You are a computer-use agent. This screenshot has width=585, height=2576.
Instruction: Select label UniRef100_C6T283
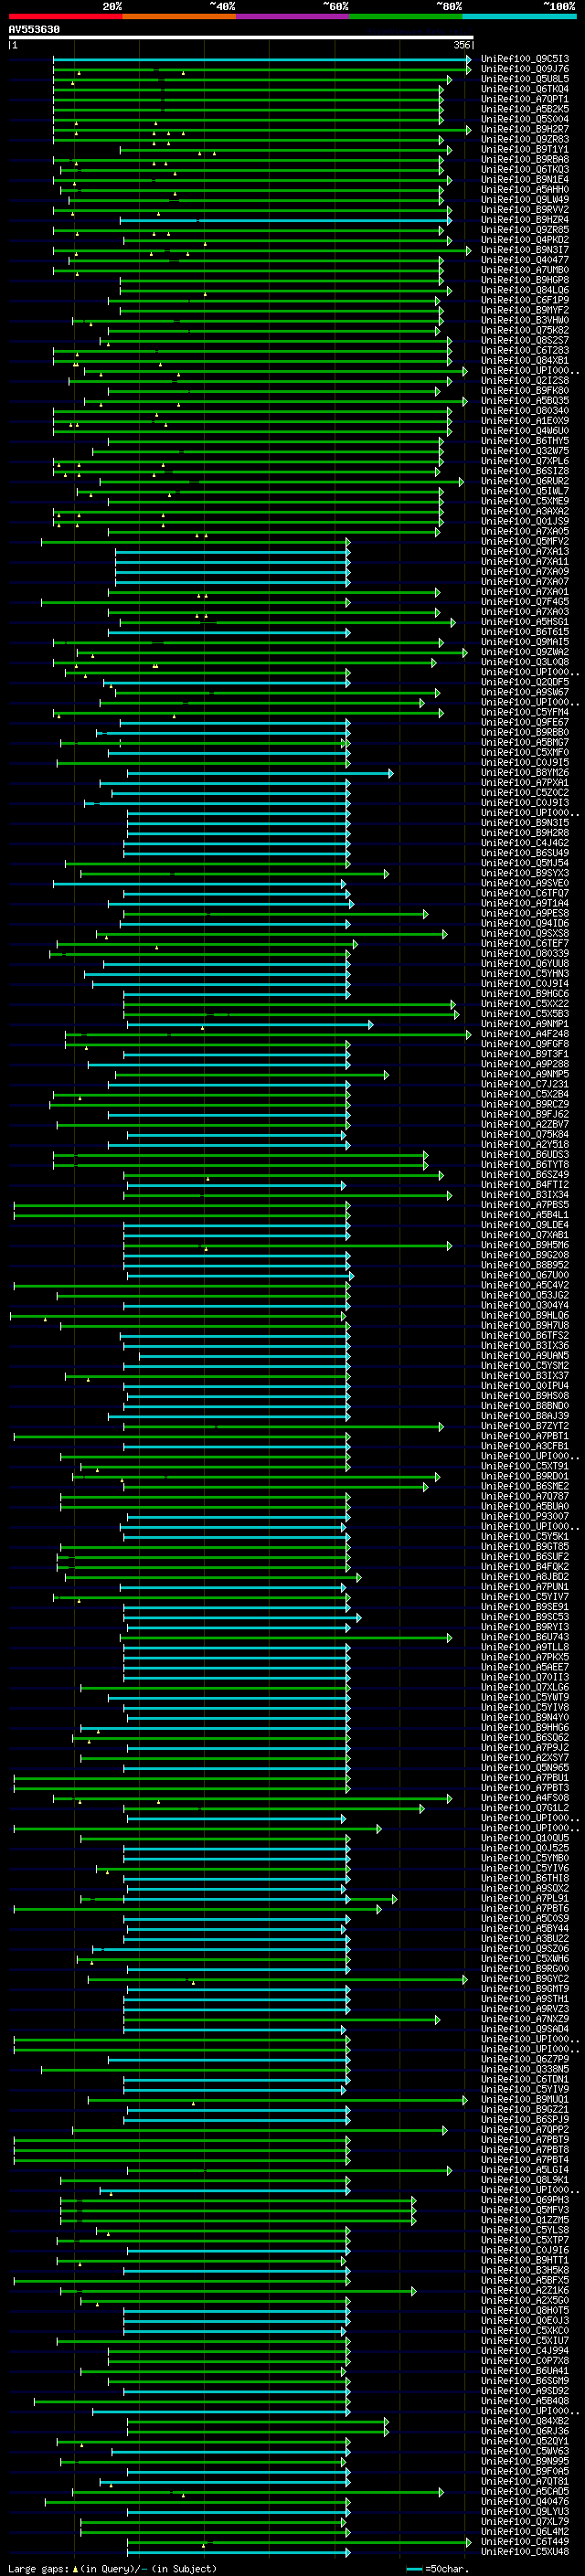(x=525, y=350)
